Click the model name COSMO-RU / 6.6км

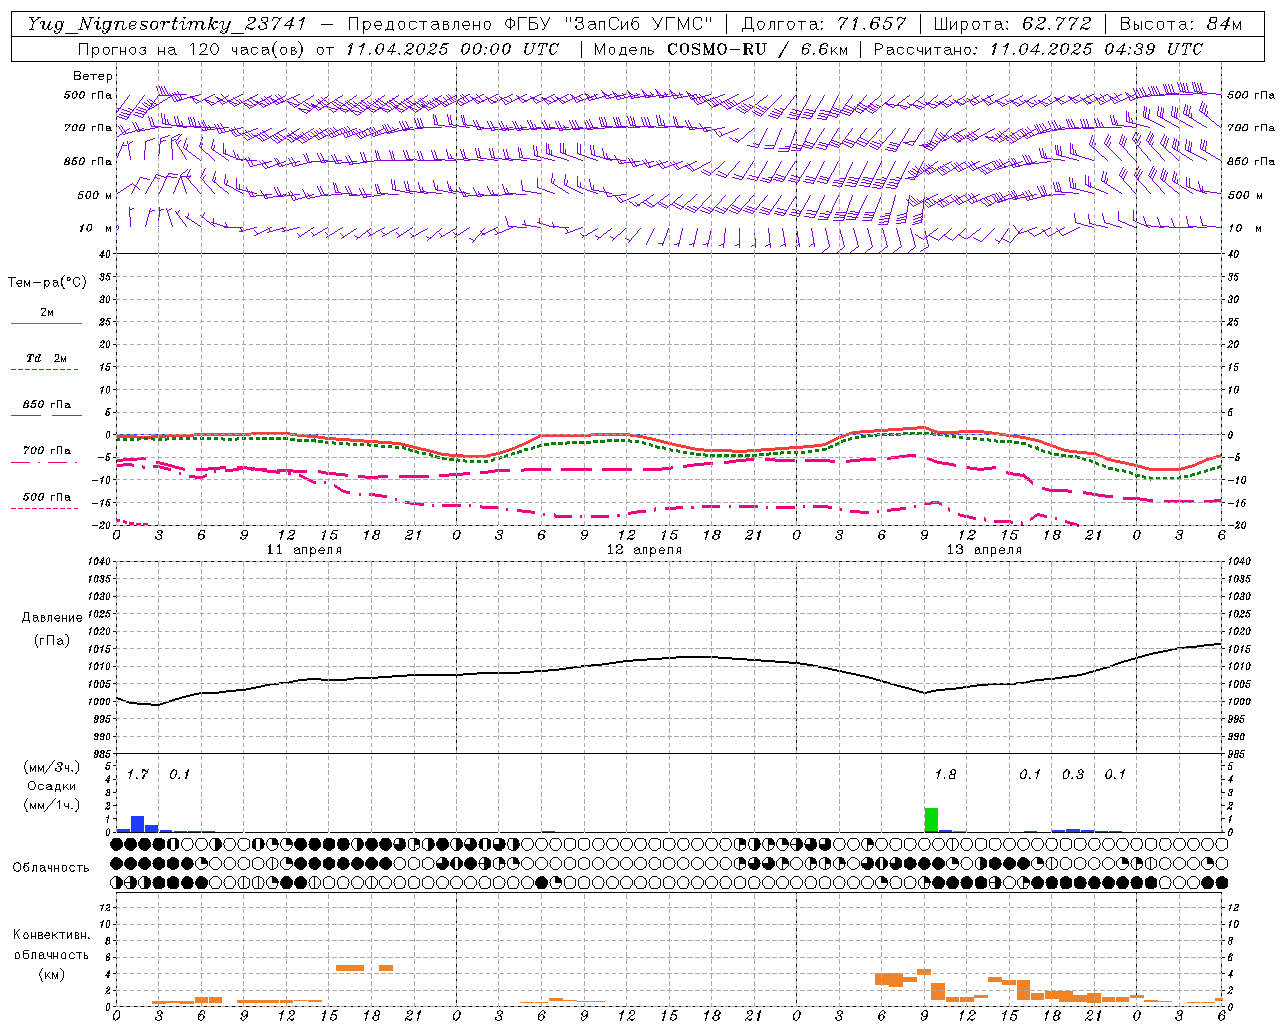pos(756,49)
